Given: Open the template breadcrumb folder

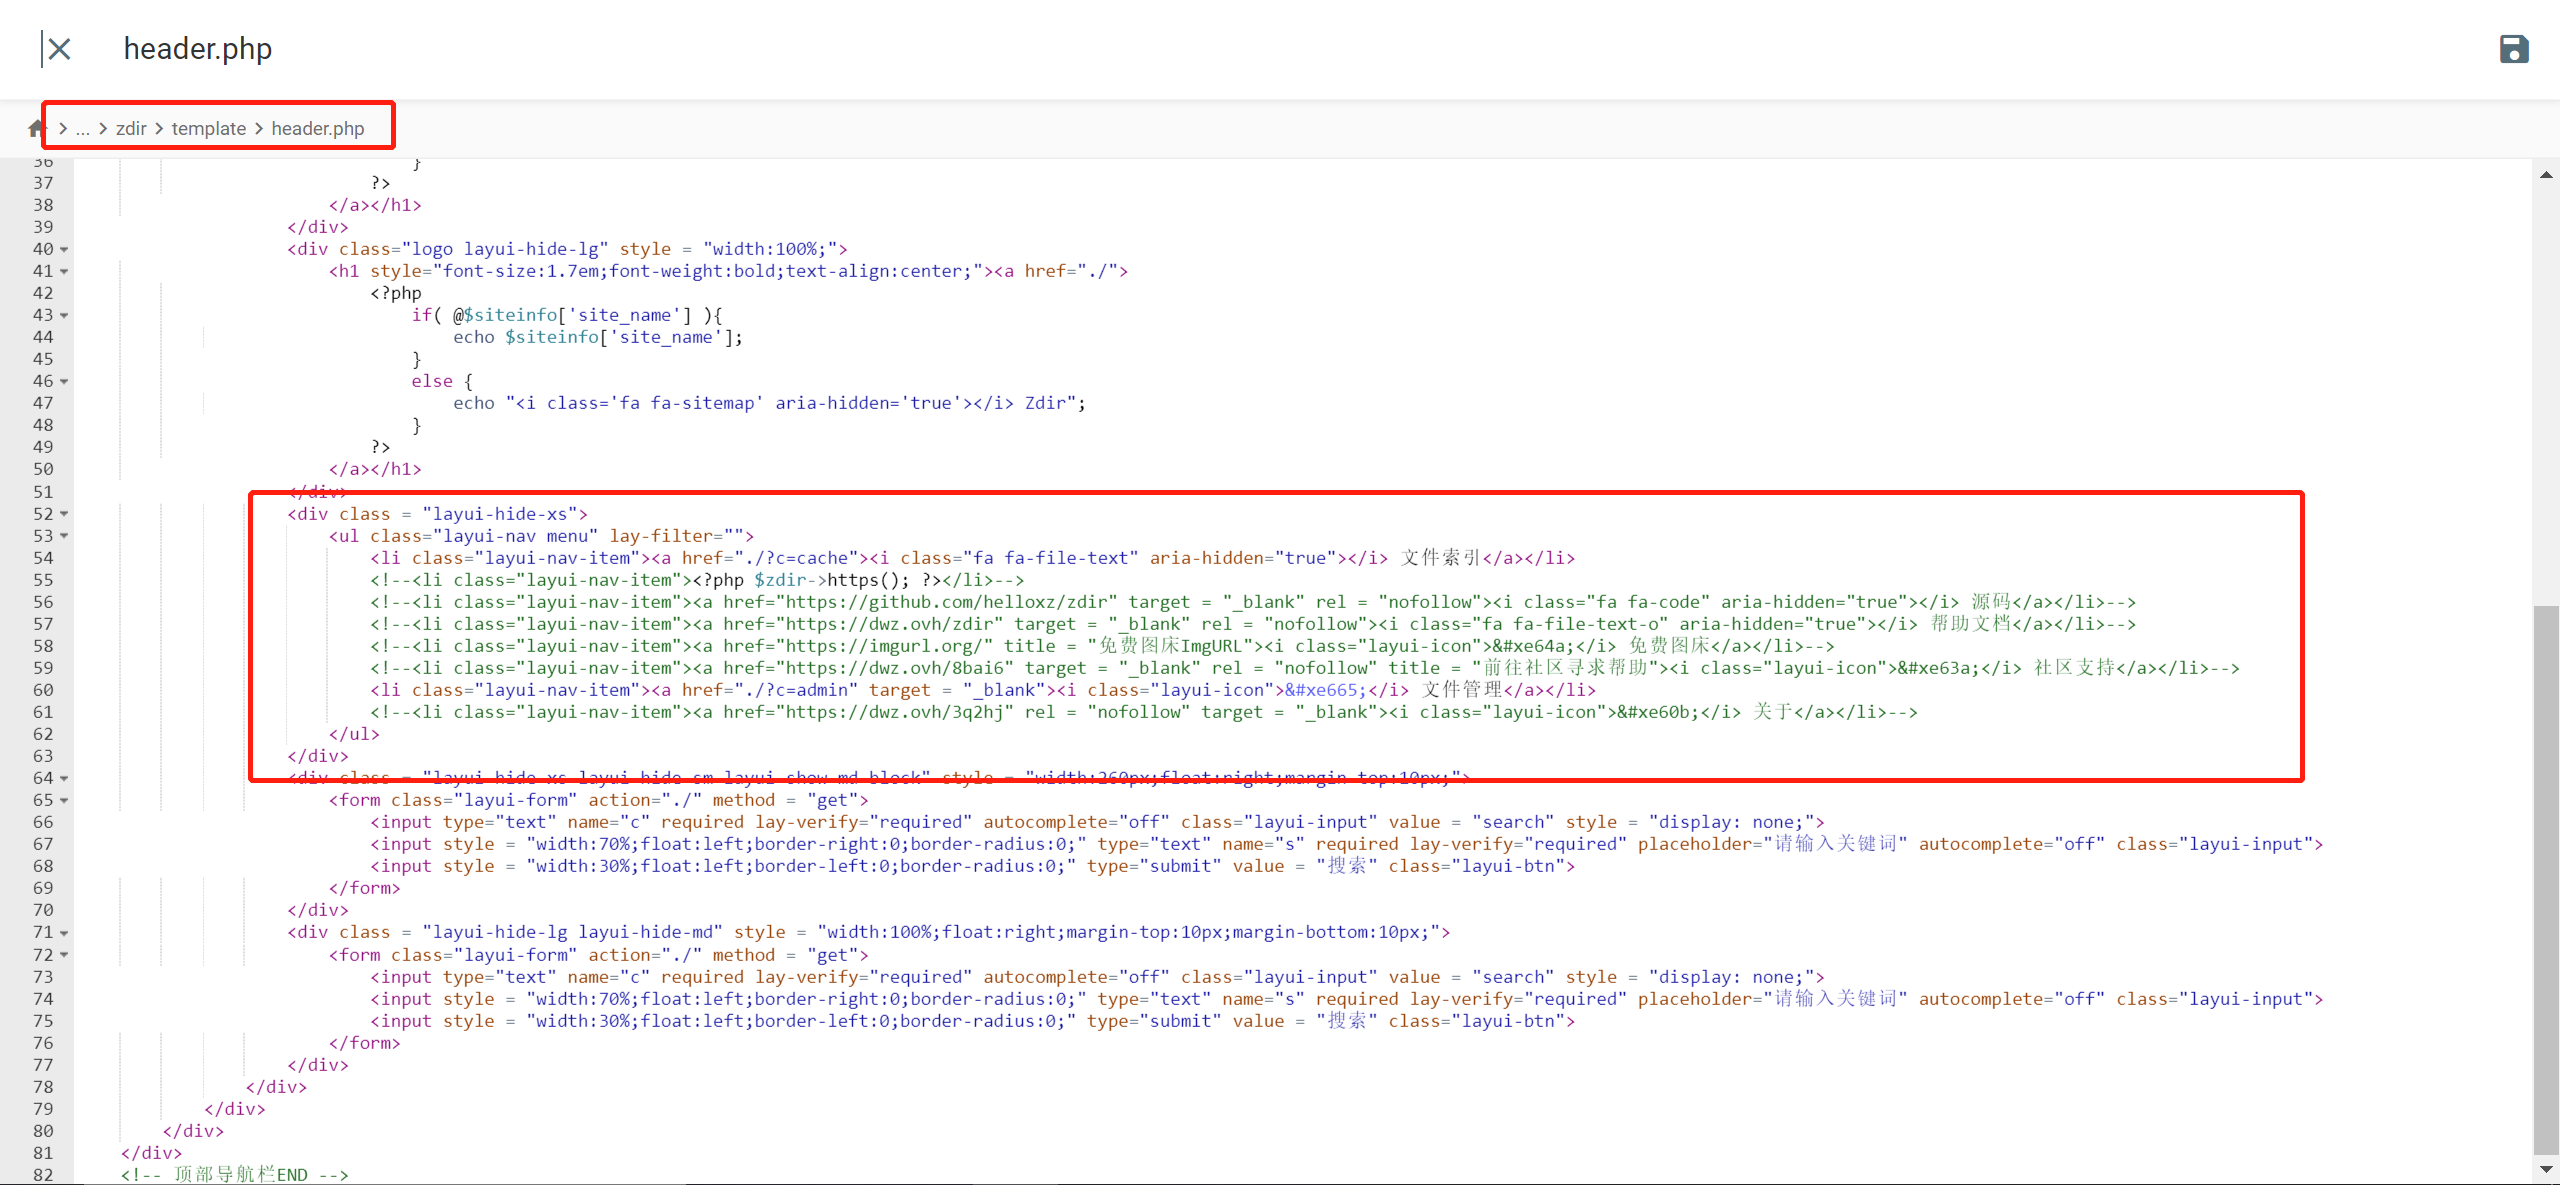Looking at the screenshot, I should point(208,129).
